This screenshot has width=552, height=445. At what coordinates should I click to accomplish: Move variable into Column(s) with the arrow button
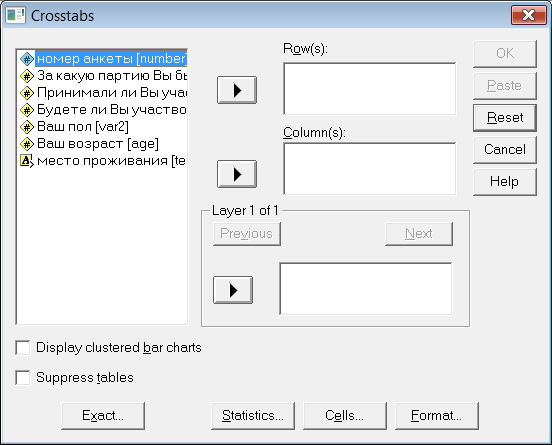tap(237, 174)
